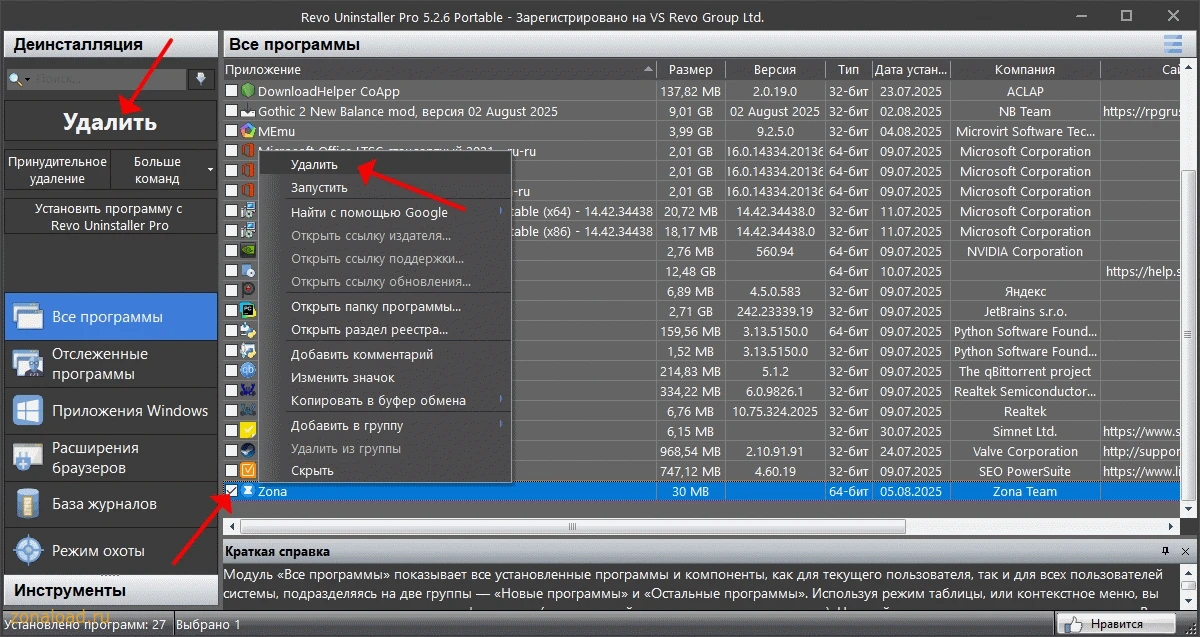Choose Добавить комментарий in context menu
This screenshot has width=1200, height=637.
[x=384, y=354]
